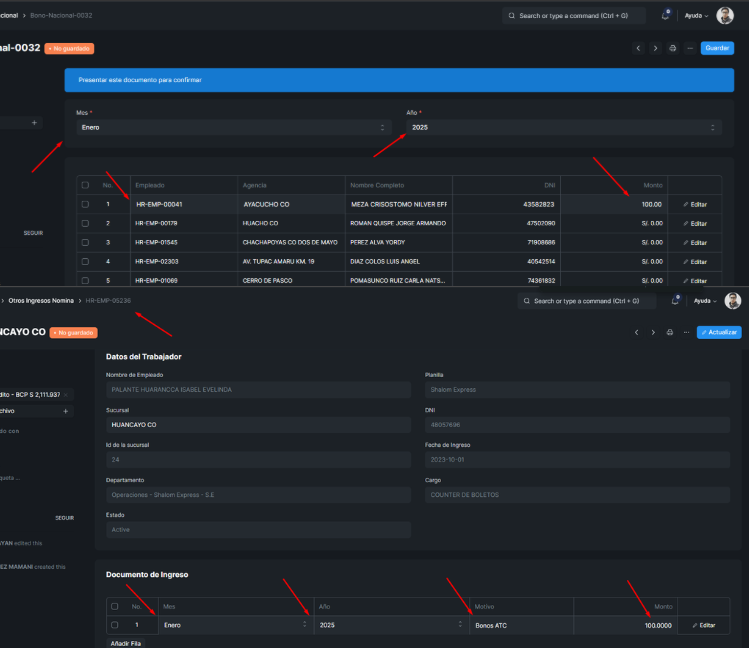The width and height of the screenshot is (749, 648).
Task: Click the Nombre de Empleado field PALANTE HUARANCCA
Action: click(258, 390)
